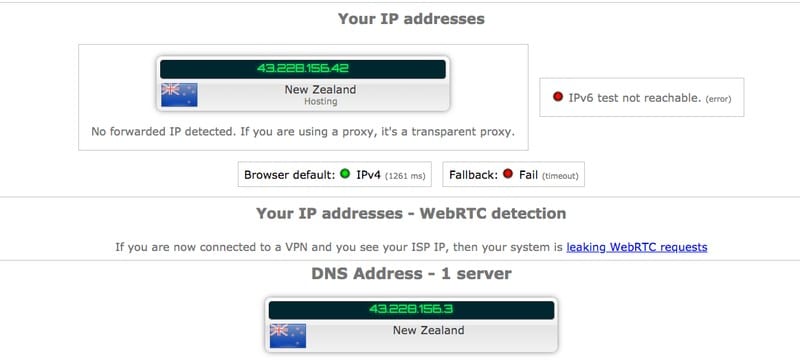
Task: Select the DNS address 43.228.156.3 display
Action: coord(411,310)
